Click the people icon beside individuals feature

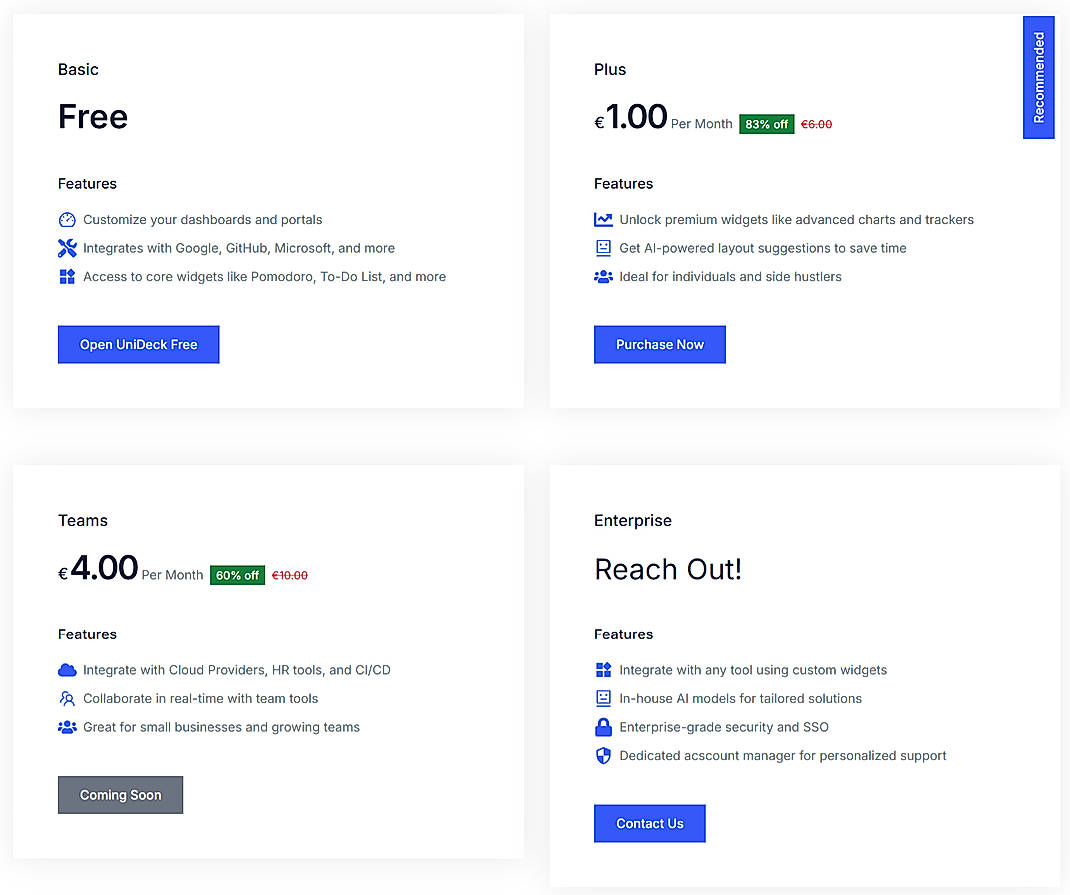(603, 276)
